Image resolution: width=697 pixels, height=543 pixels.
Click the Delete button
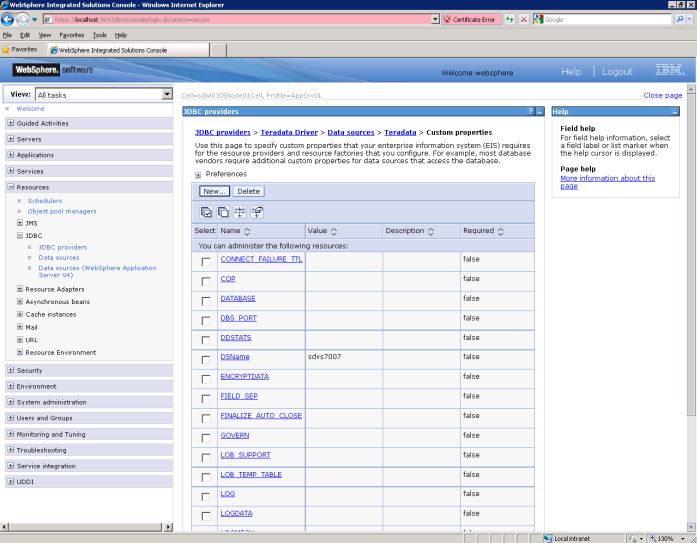tap(248, 192)
